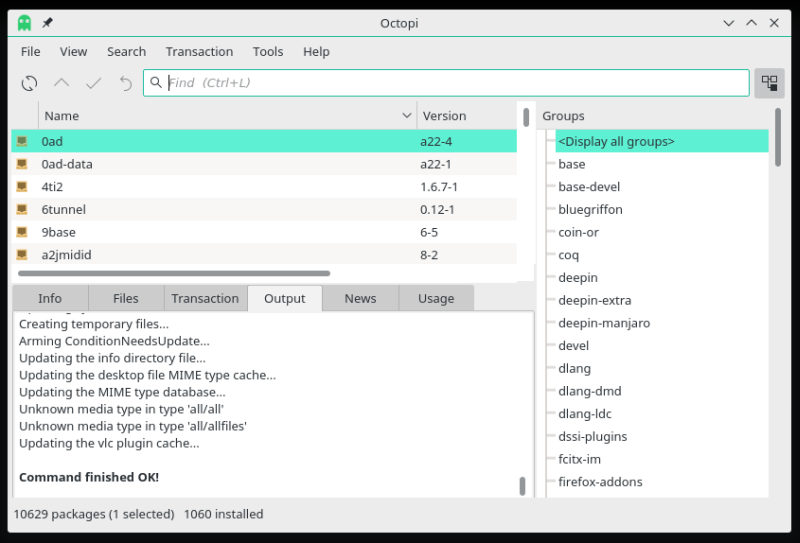This screenshot has height=543, width=800.
Task: Select the 6tunnel package name
Action: pyautogui.click(x=63, y=210)
